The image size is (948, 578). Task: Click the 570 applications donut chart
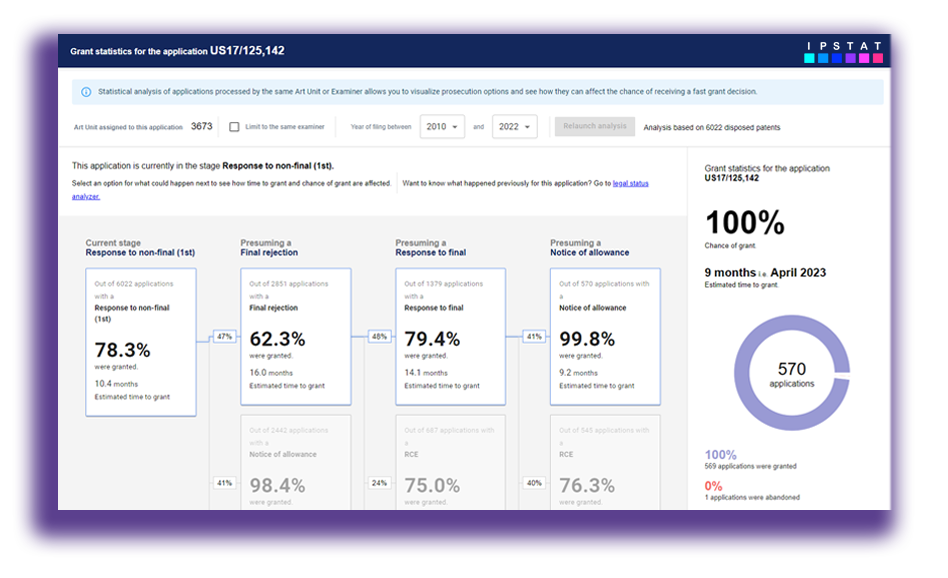[x=792, y=373]
